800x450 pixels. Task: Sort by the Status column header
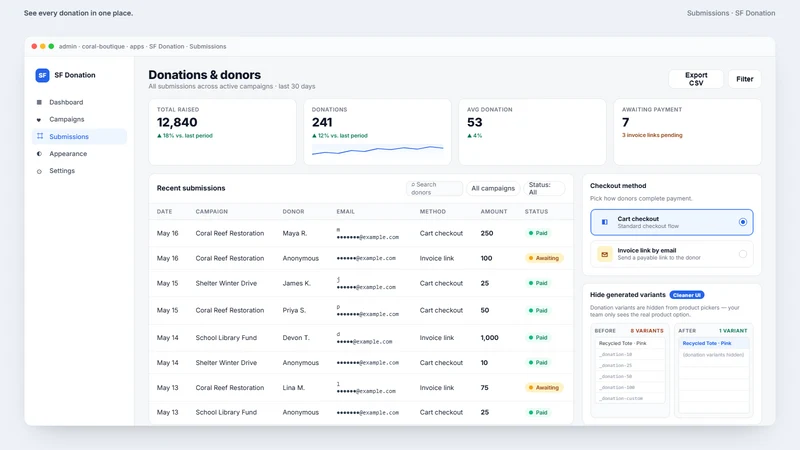(x=536, y=211)
